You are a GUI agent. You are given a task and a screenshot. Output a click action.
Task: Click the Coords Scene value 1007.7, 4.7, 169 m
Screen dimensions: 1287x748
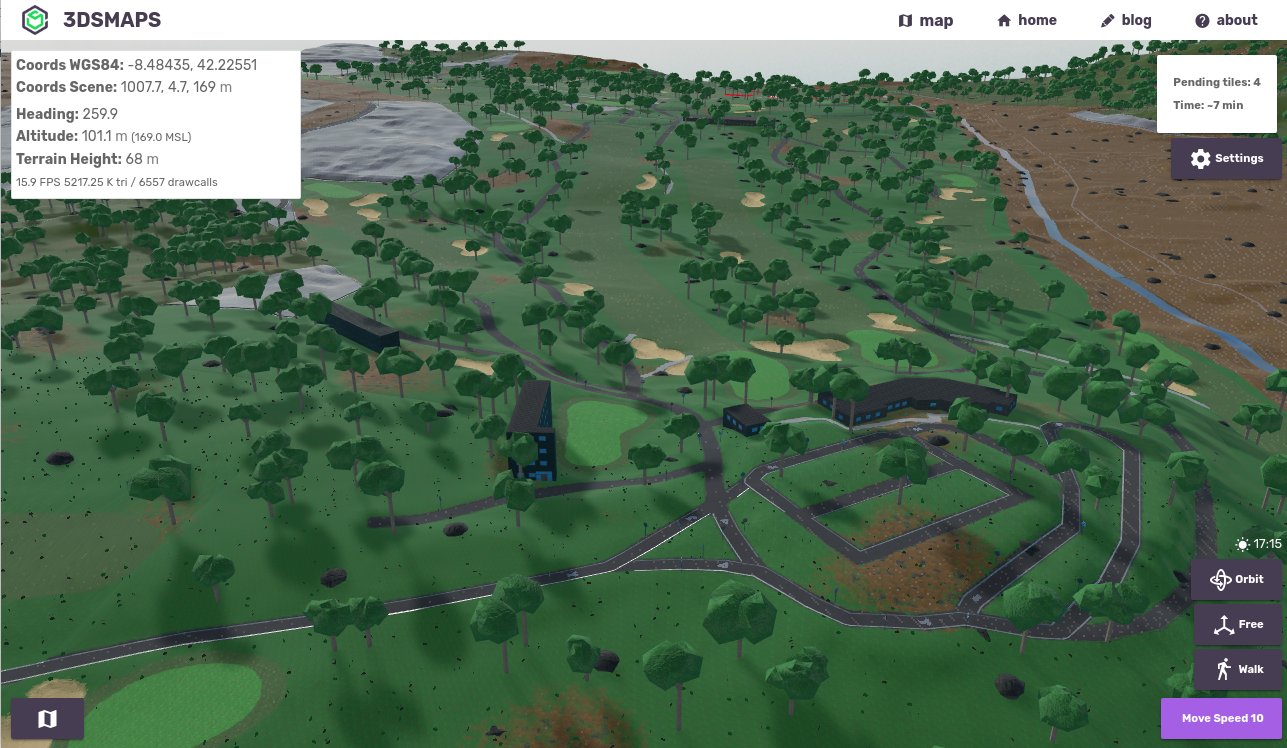pos(177,87)
